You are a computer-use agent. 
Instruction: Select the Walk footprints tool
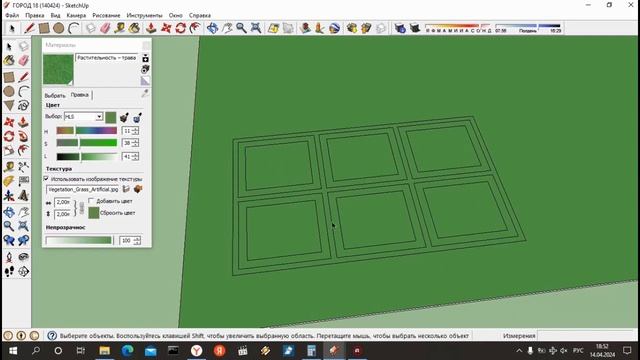tap(9, 271)
